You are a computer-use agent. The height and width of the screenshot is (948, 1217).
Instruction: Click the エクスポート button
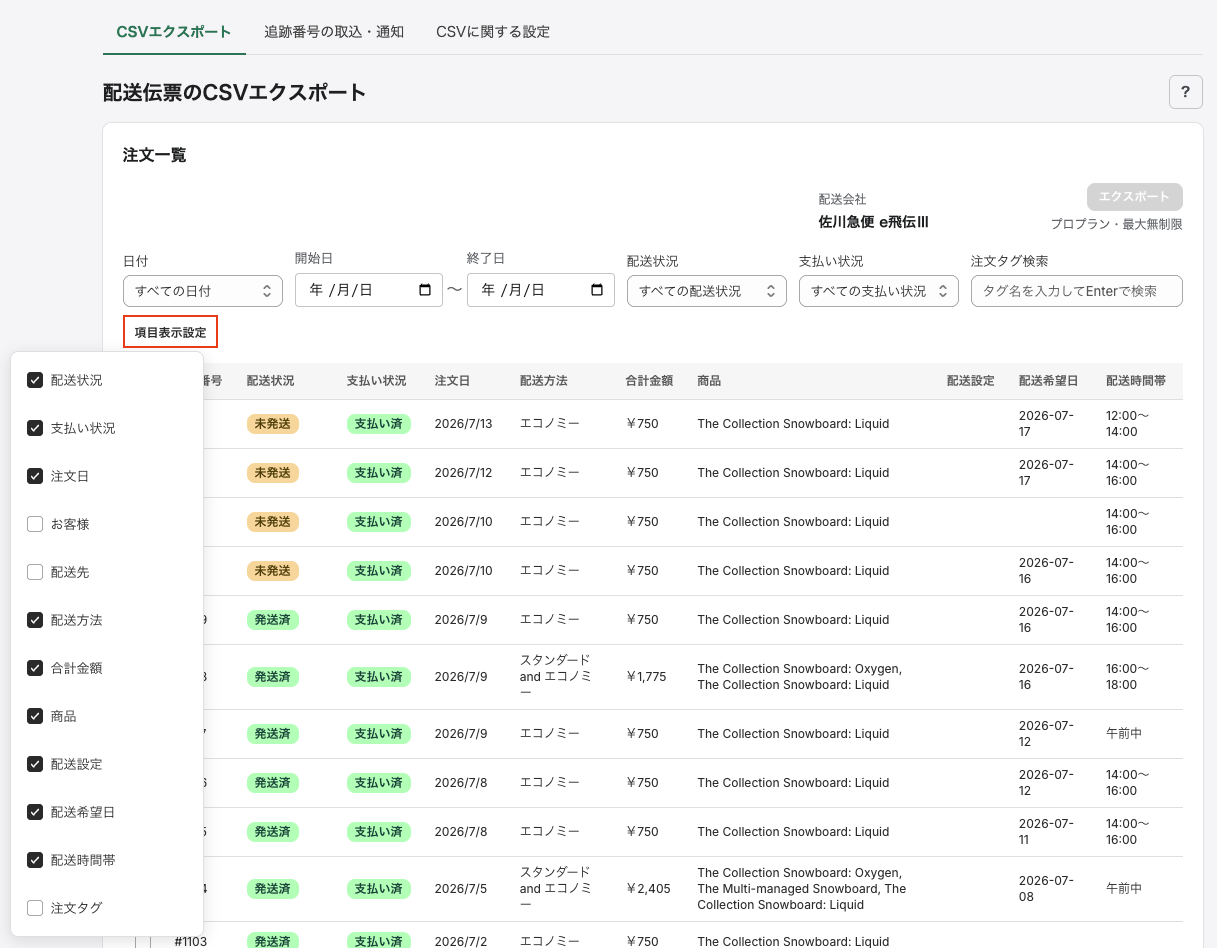point(1135,196)
